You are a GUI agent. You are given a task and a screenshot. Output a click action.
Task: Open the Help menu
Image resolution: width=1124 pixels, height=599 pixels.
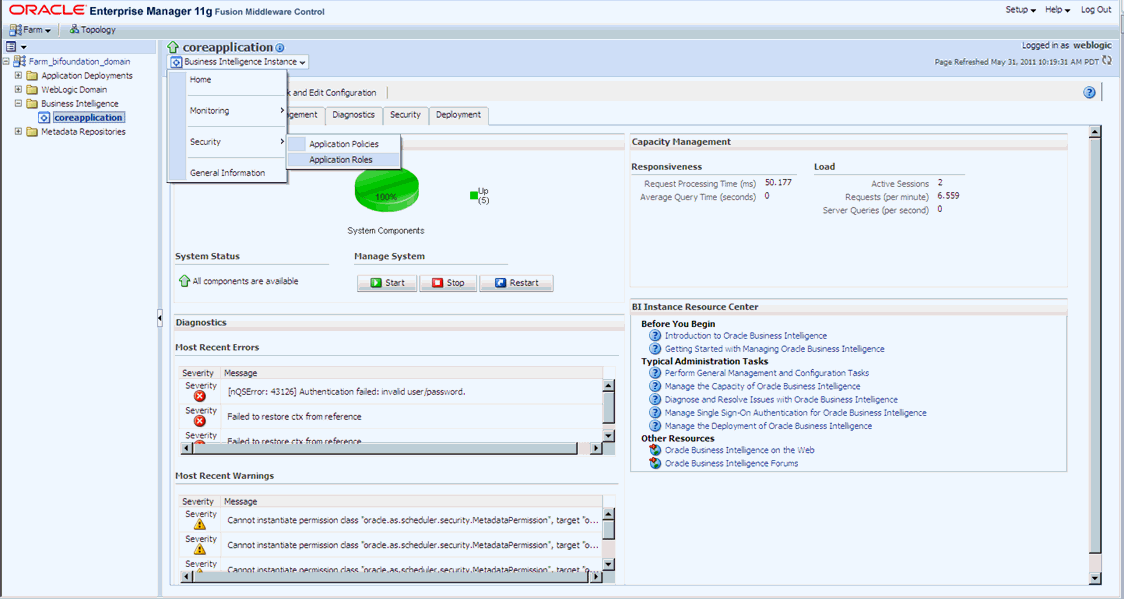pos(1057,10)
